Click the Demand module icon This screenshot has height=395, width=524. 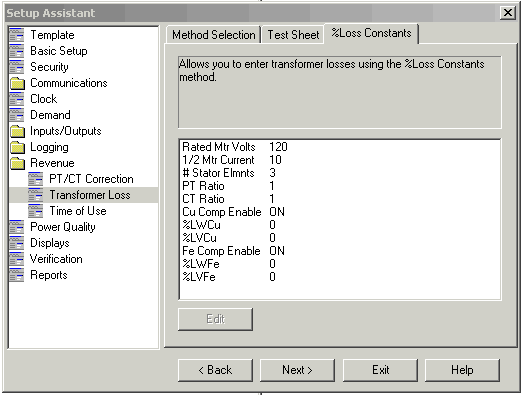pyautogui.click(x=16, y=115)
